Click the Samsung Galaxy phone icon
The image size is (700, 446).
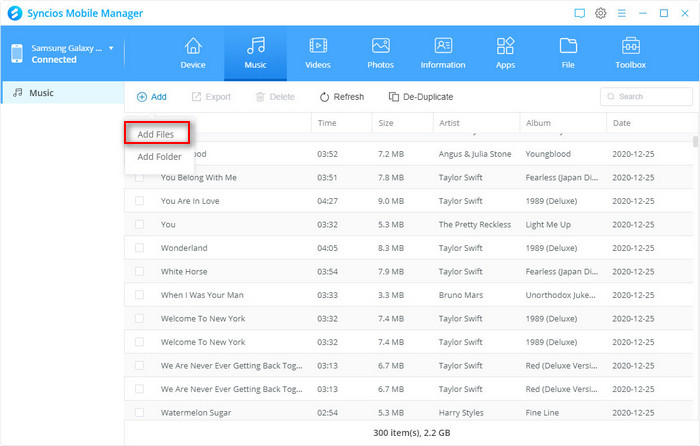click(17, 53)
